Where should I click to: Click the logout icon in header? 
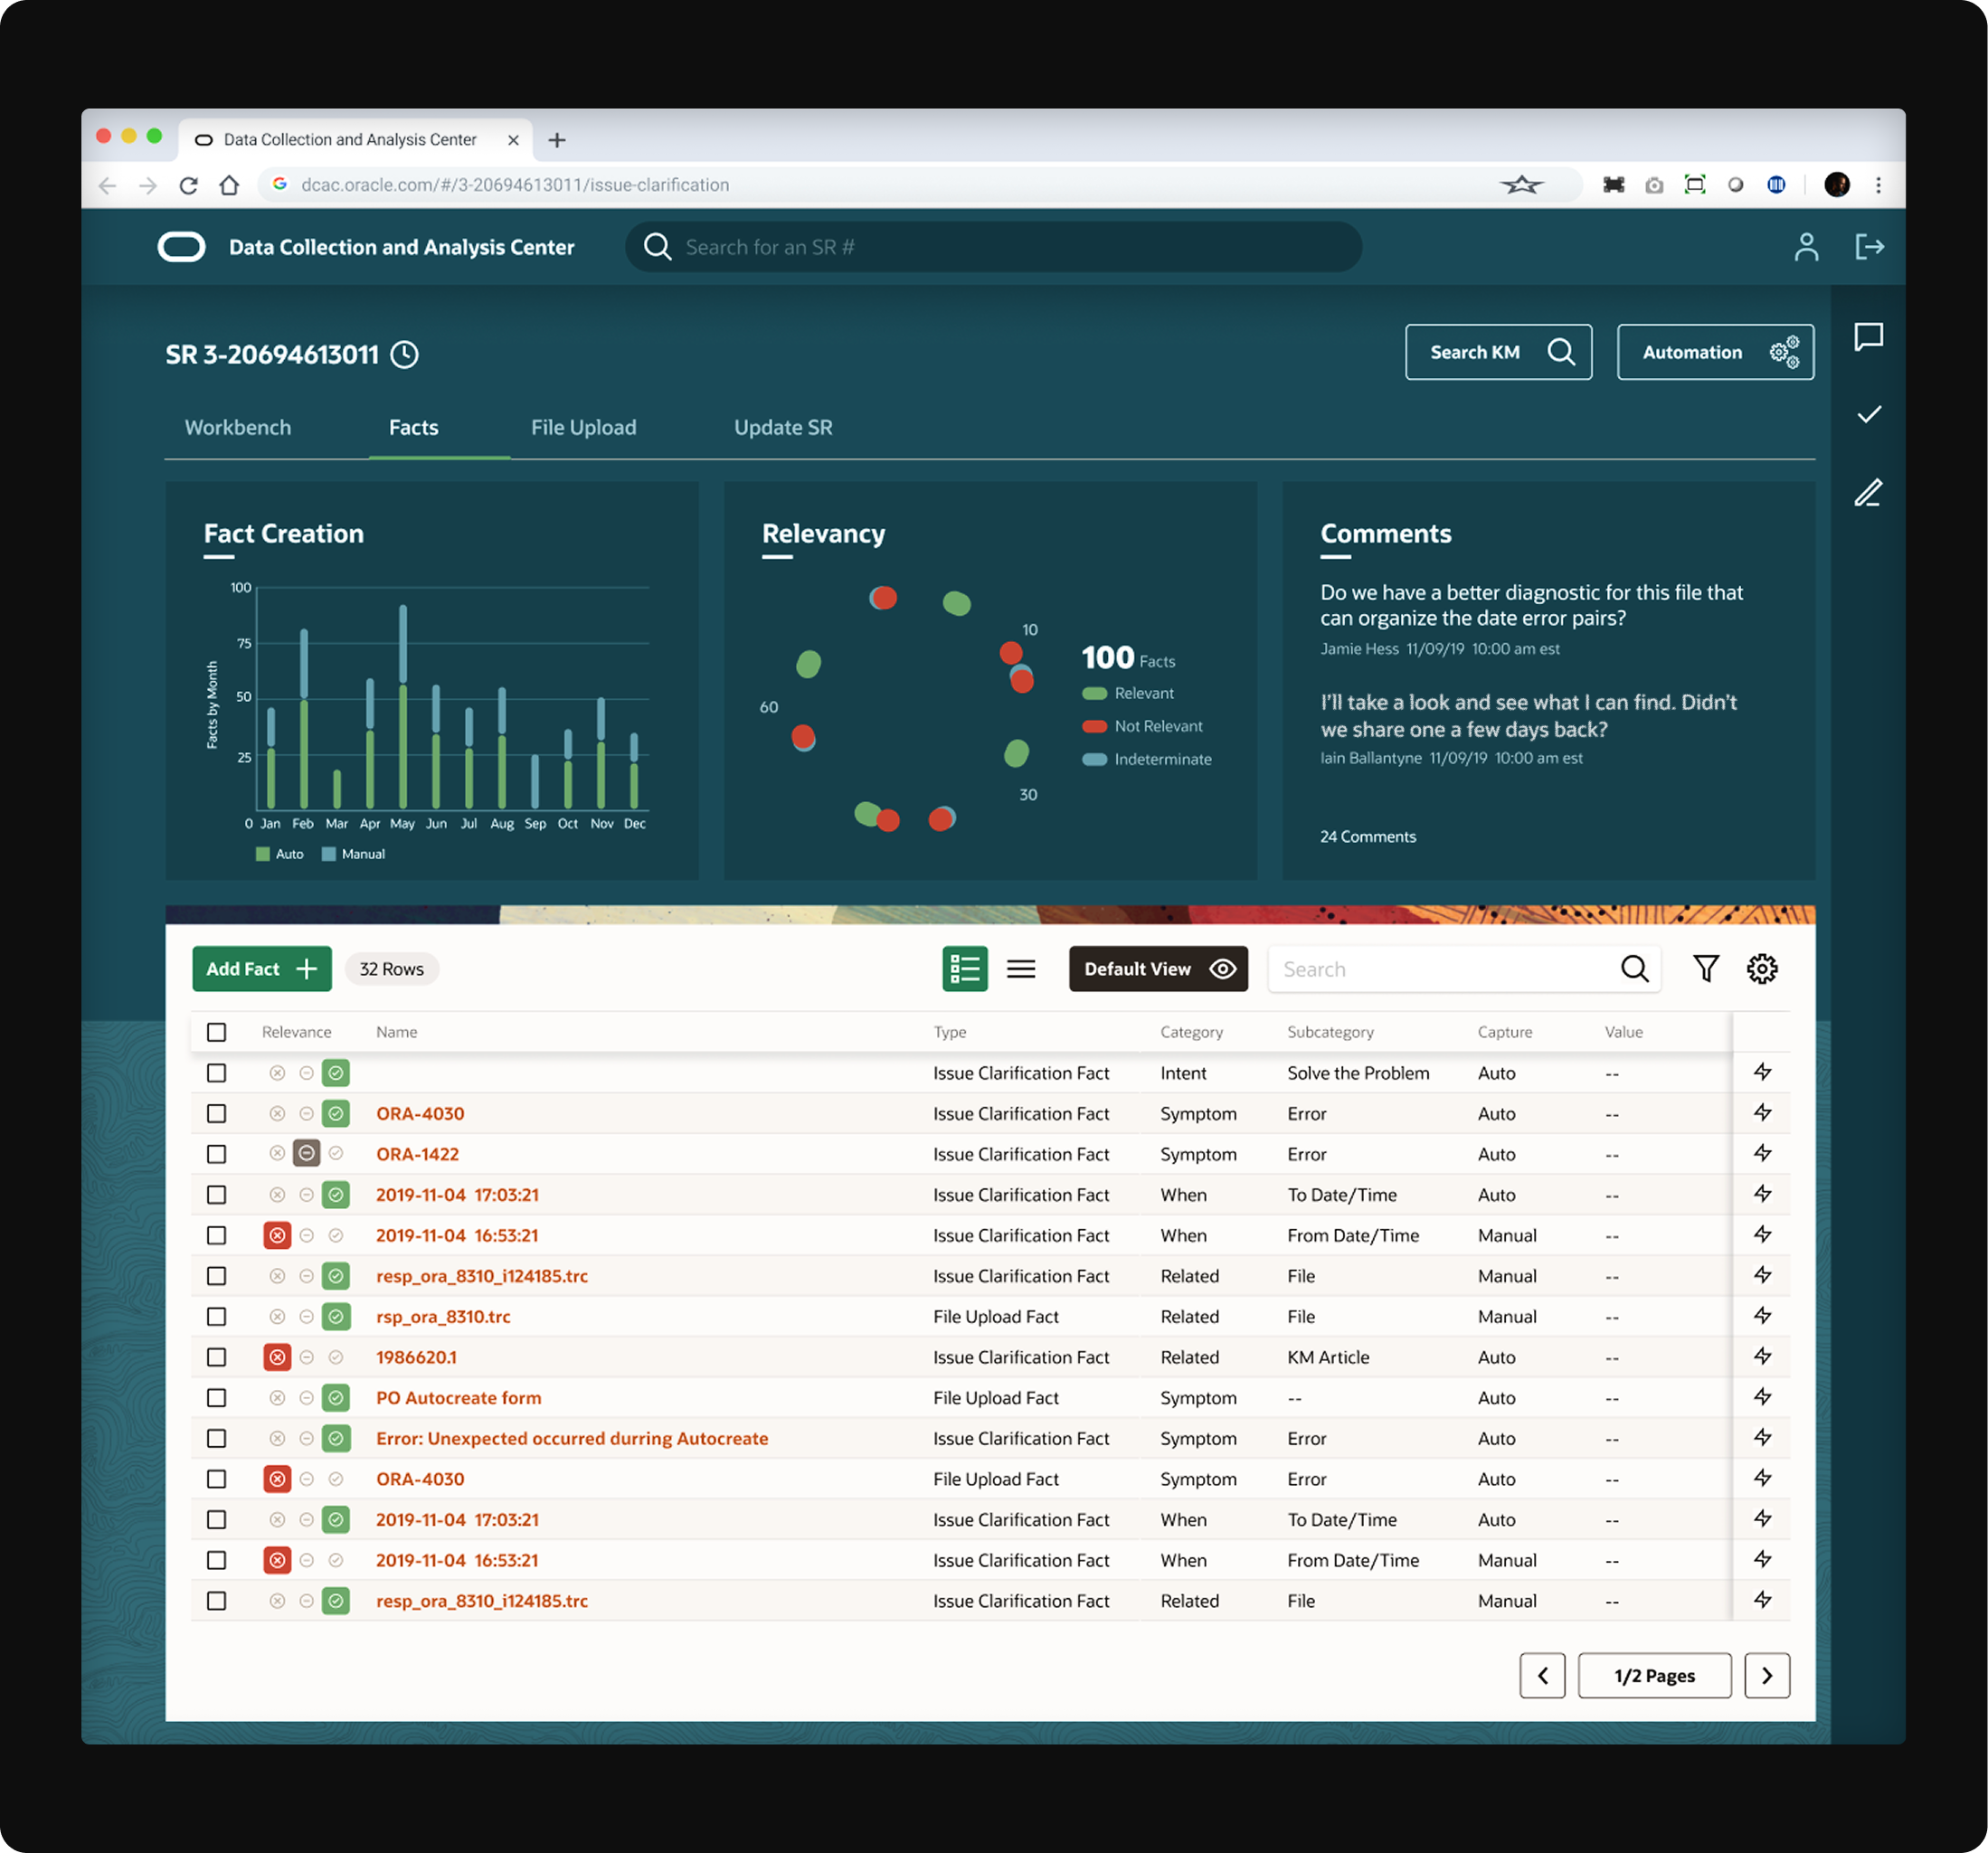pos(1868,246)
